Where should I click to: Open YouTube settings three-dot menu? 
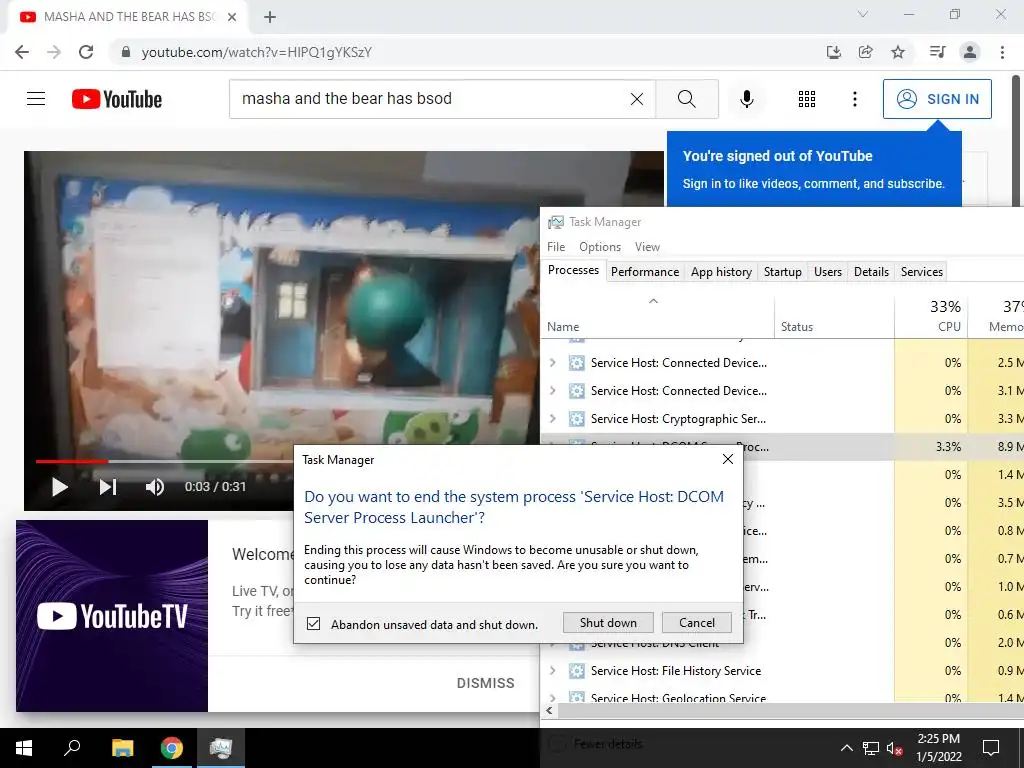point(854,99)
